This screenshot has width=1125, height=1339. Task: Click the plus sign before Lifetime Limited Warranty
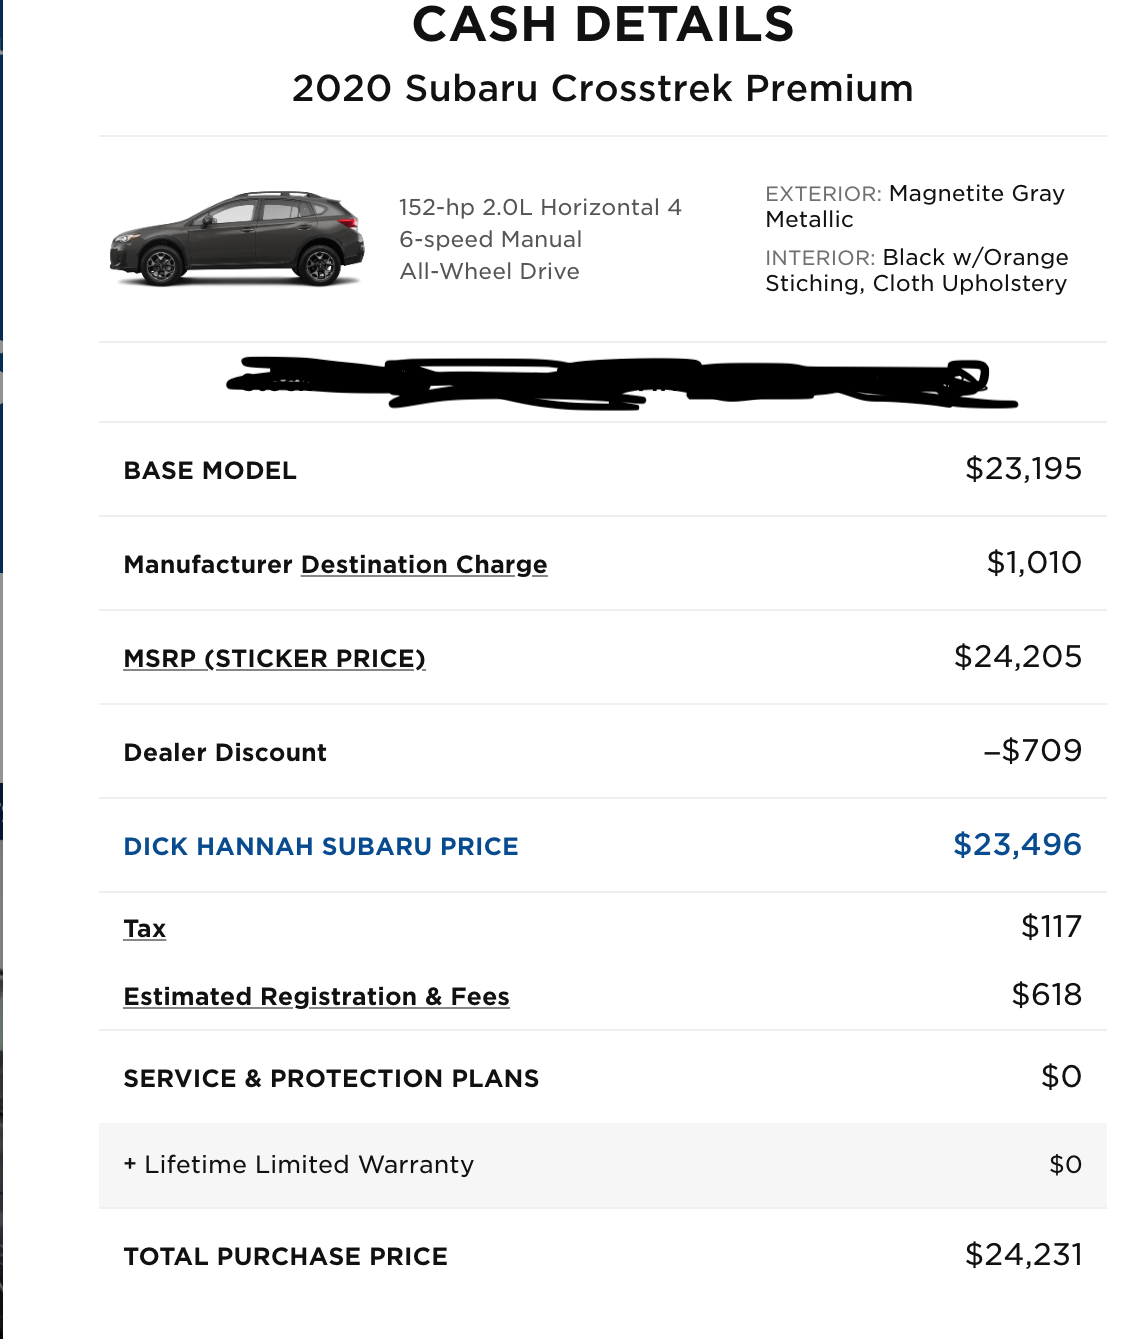[x=130, y=1165]
